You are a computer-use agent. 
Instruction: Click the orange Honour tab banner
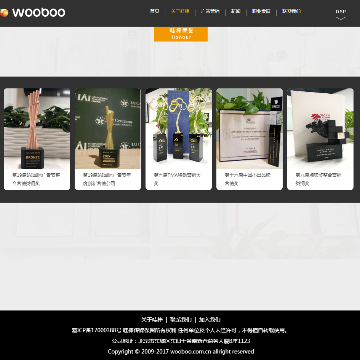[181, 34]
